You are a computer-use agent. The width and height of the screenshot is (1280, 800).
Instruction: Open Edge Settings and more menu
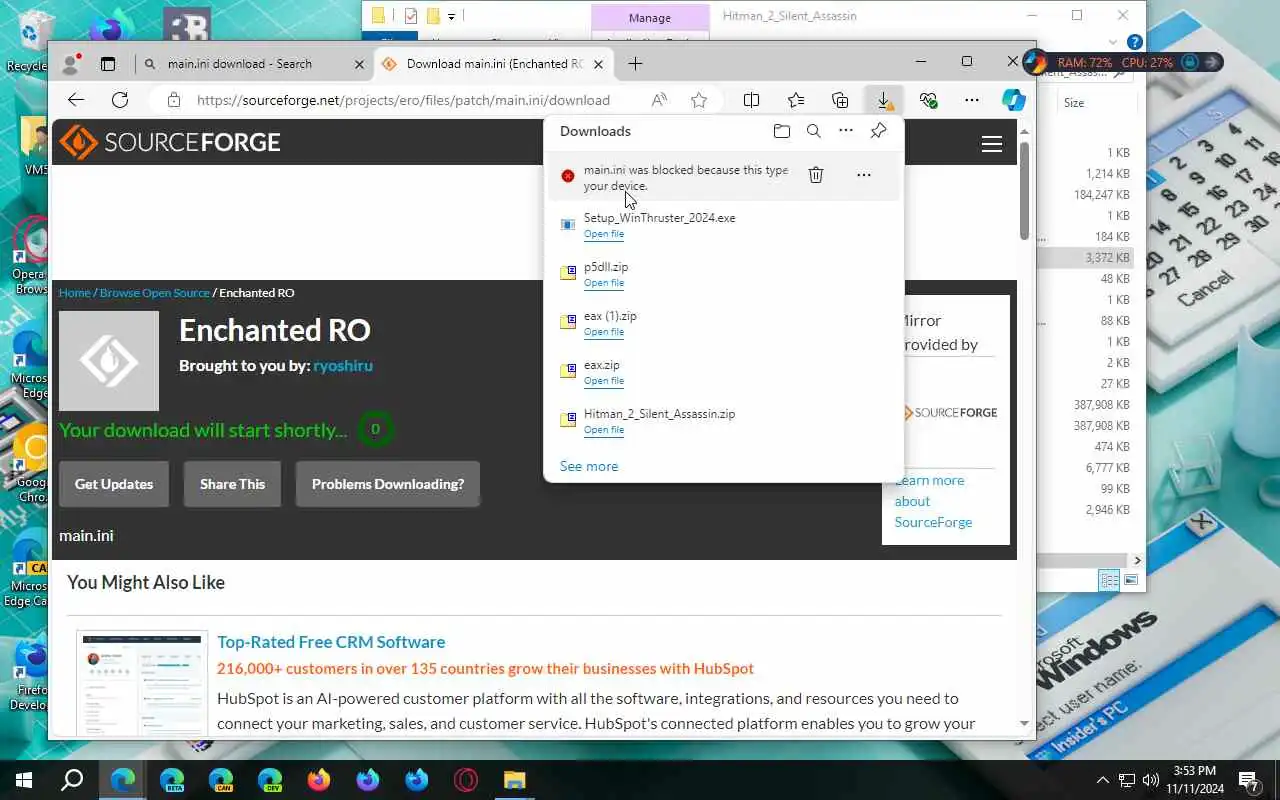pyautogui.click(x=972, y=100)
